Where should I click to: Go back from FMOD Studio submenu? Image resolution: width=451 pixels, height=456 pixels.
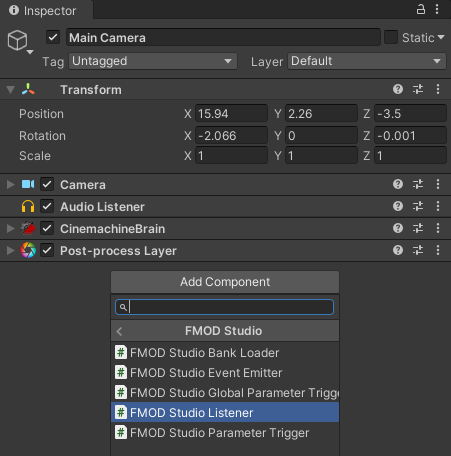120,331
